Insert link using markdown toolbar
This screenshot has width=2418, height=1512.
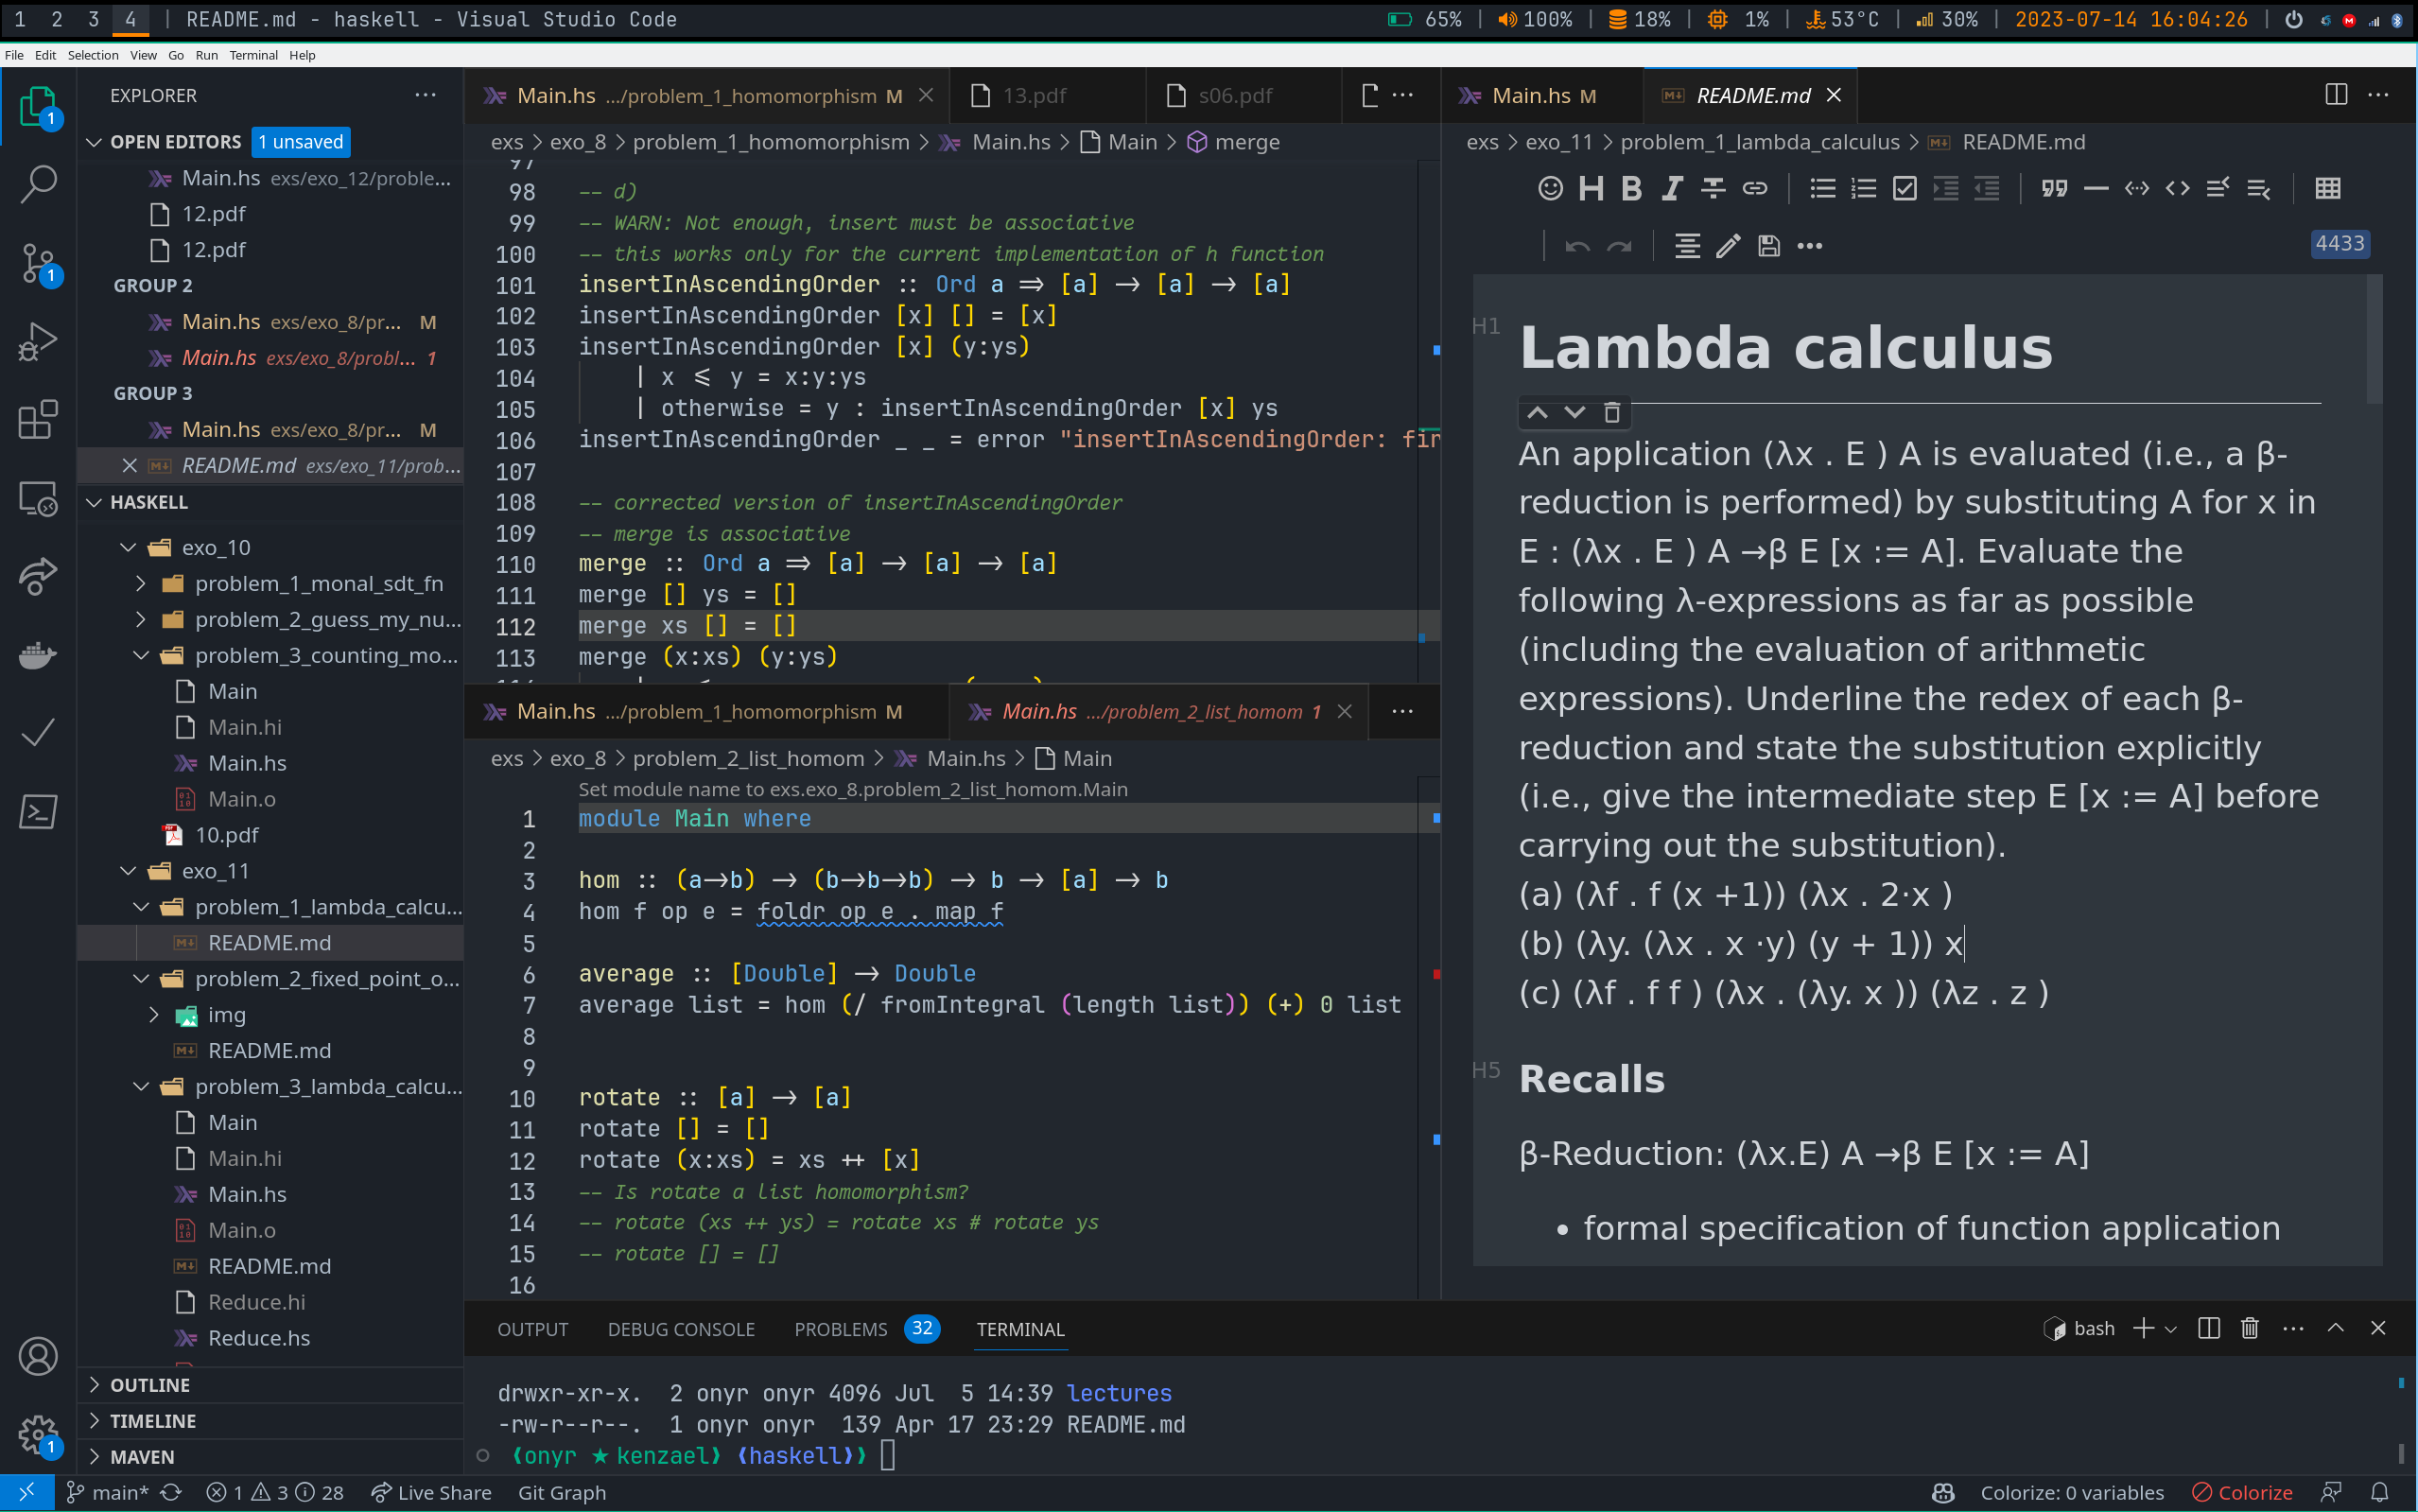pyautogui.click(x=1755, y=188)
